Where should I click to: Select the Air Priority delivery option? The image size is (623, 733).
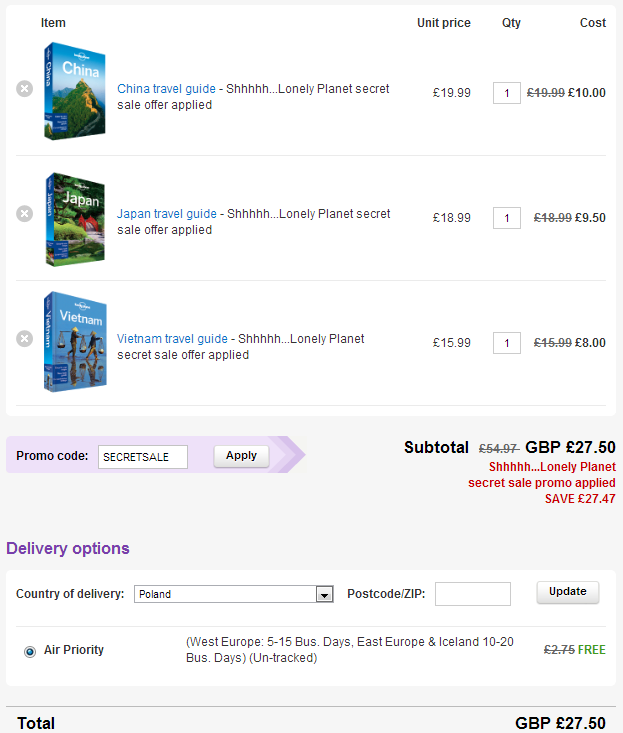30,651
